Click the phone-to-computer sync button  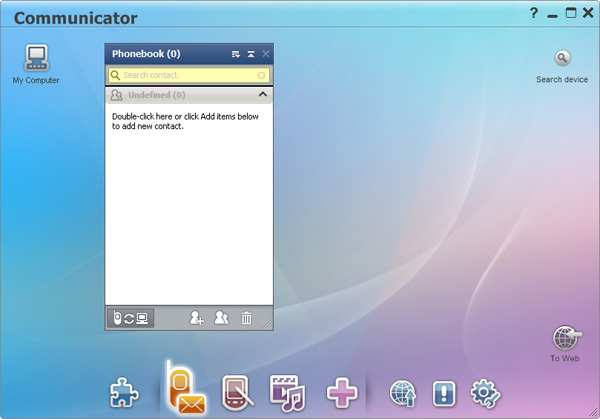click(130, 318)
